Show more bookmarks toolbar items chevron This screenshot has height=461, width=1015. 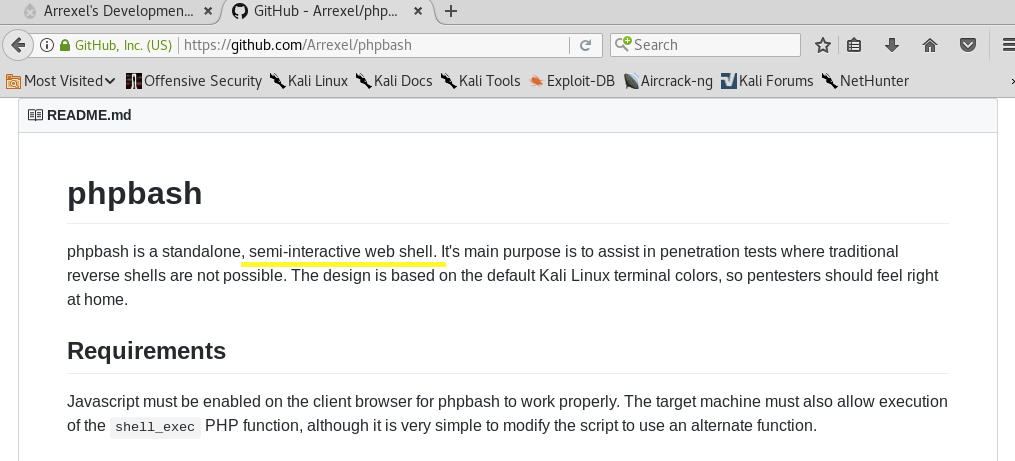click(1012, 81)
